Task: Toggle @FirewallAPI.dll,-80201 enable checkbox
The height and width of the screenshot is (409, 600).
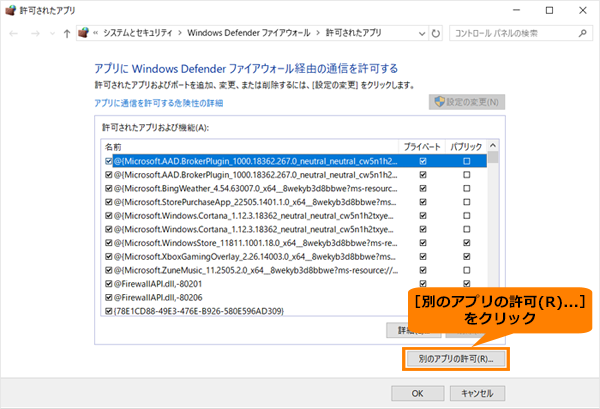Action: [x=109, y=284]
